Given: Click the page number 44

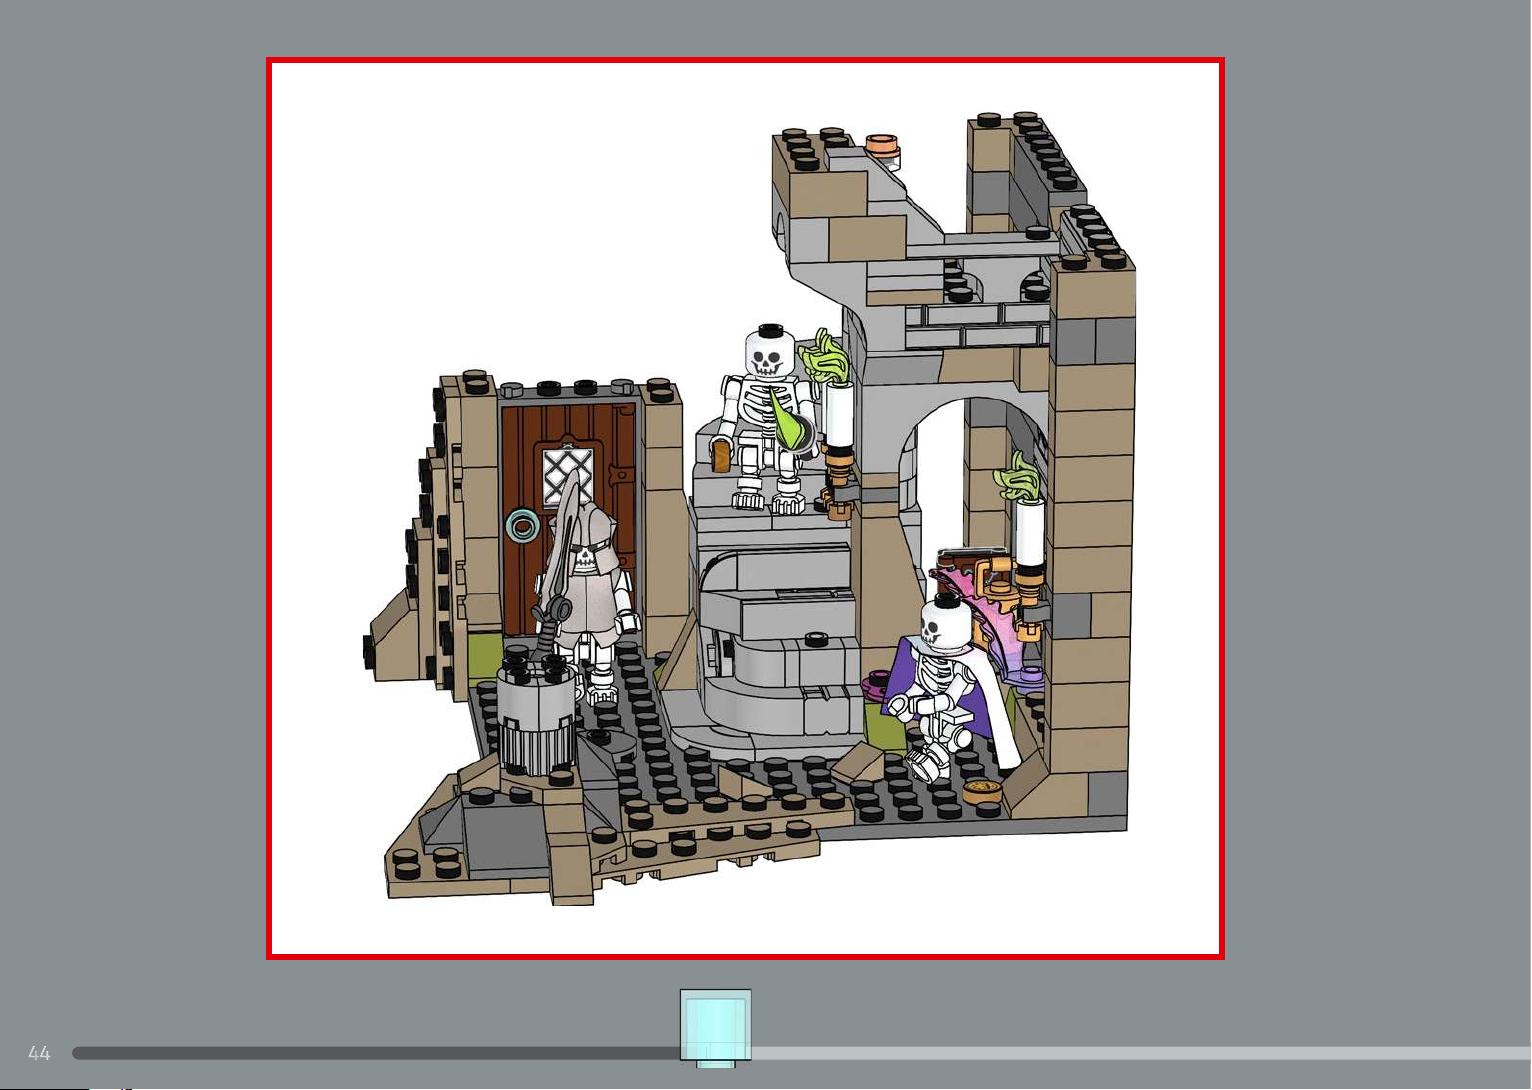Looking at the screenshot, I should [x=39, y=1053].
